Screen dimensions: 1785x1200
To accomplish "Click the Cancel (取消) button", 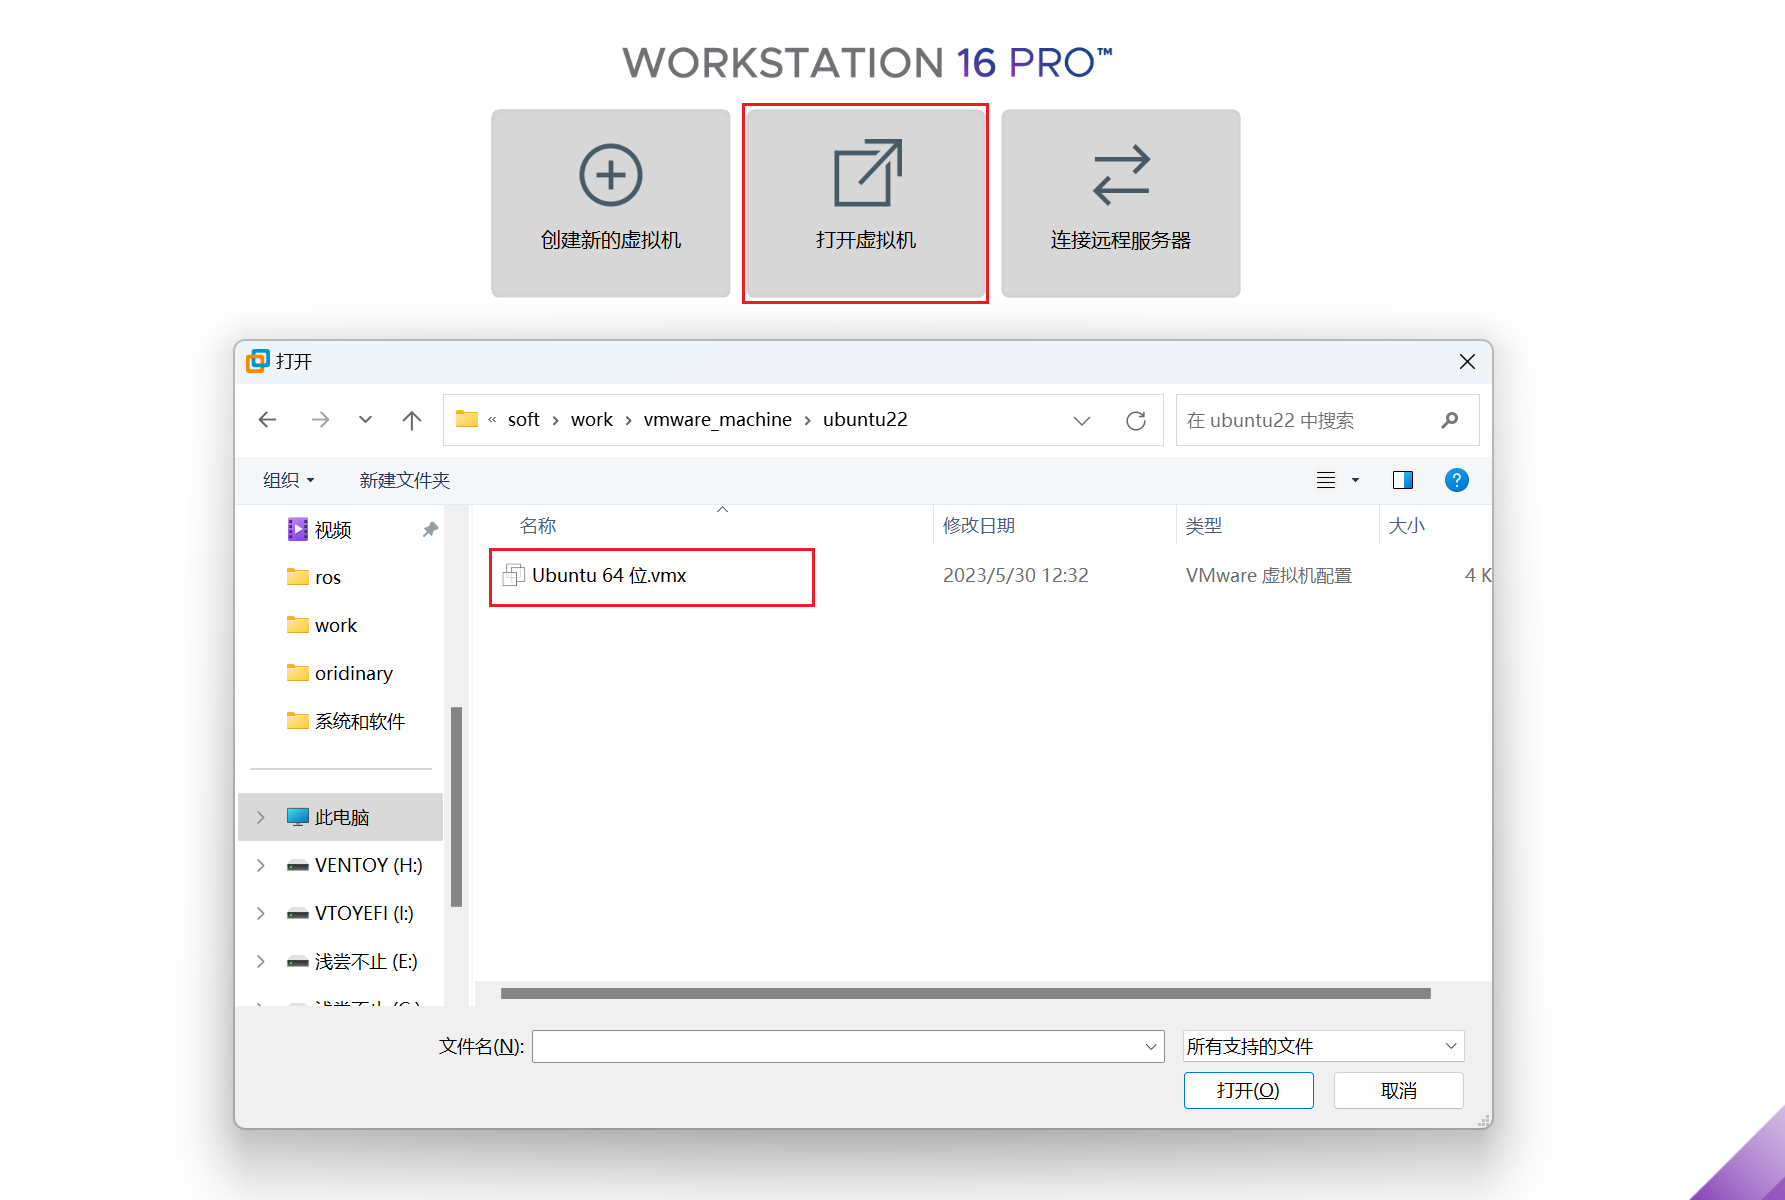I will coord(1398,1090).
